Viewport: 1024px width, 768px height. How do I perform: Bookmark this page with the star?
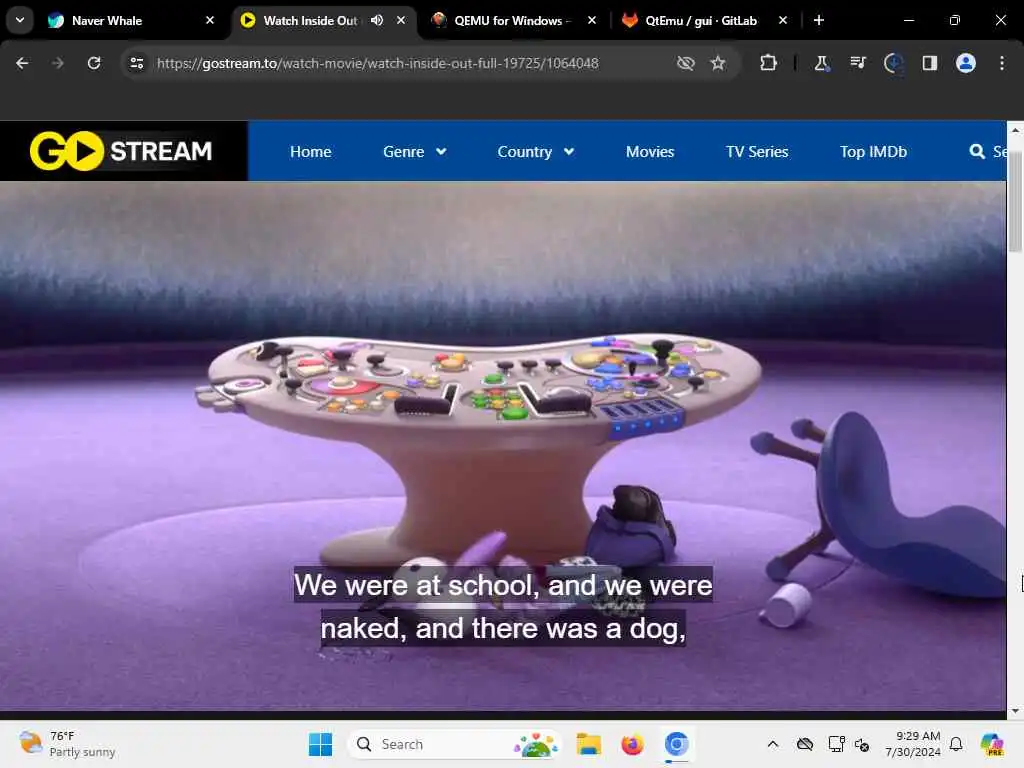pyautogui.click(x=718, y=63)
